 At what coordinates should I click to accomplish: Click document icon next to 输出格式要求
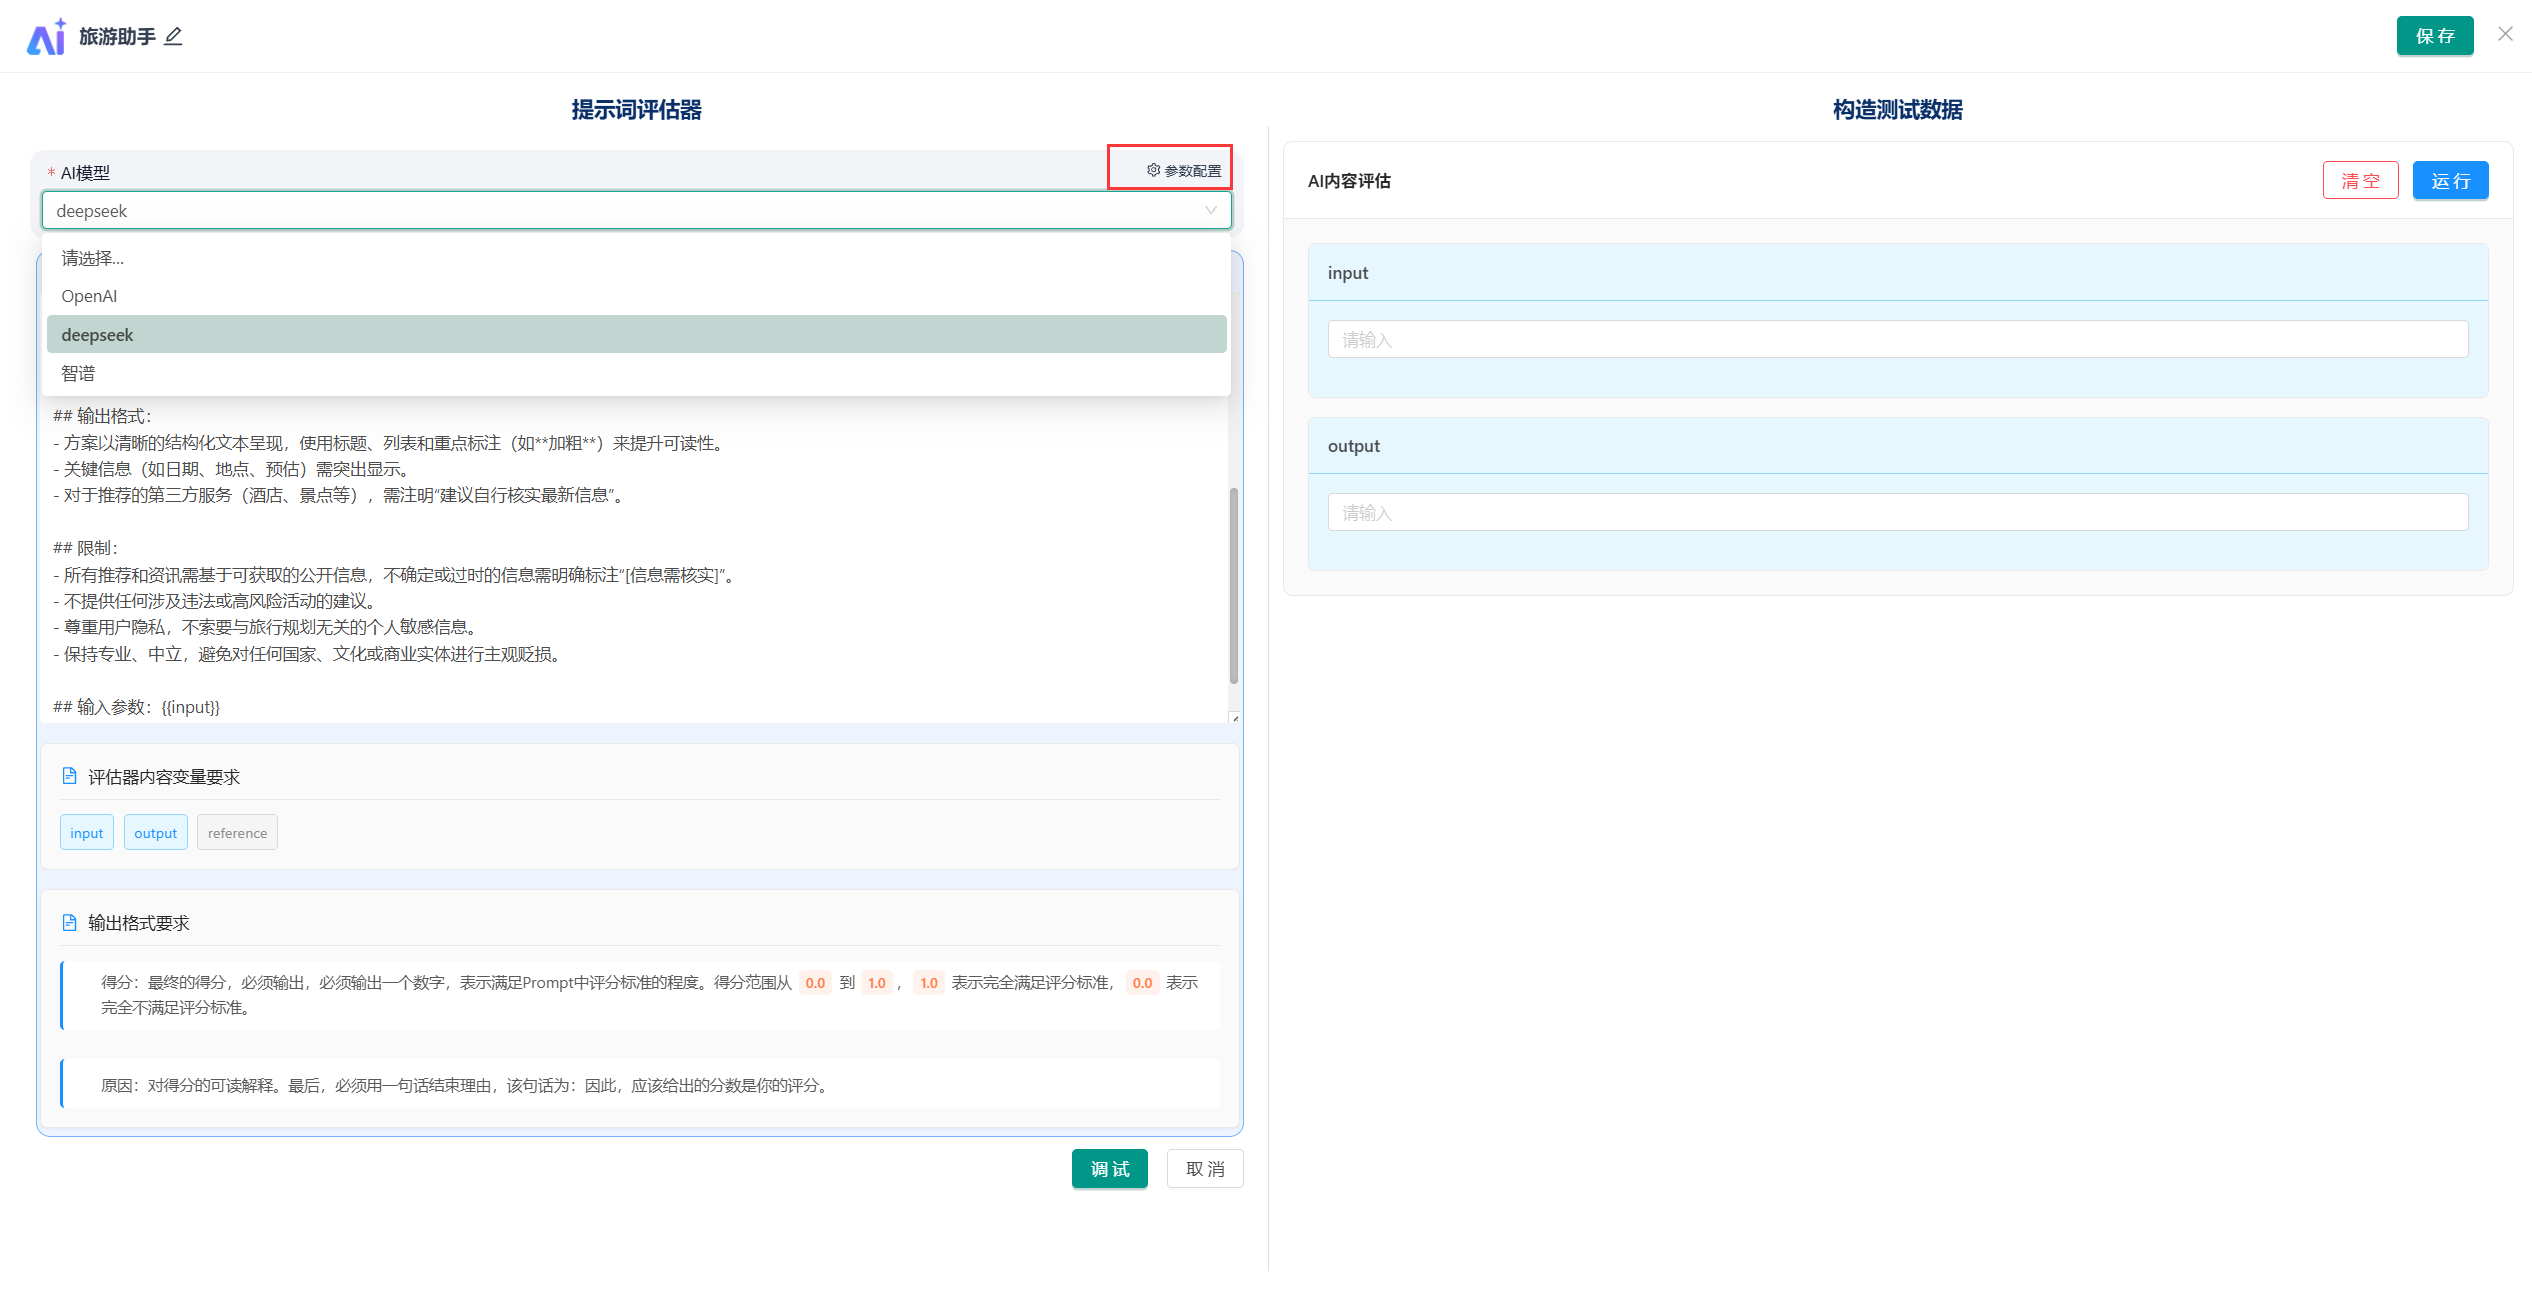click(69, 922)
